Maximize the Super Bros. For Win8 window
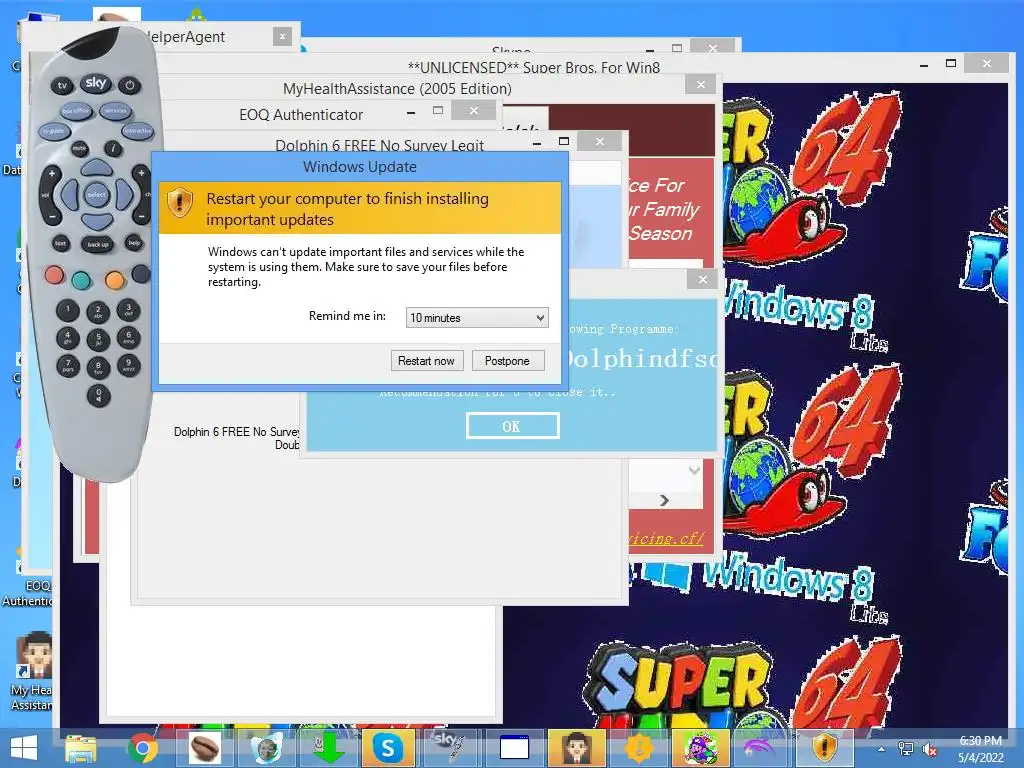 click(x=951, y=63)
